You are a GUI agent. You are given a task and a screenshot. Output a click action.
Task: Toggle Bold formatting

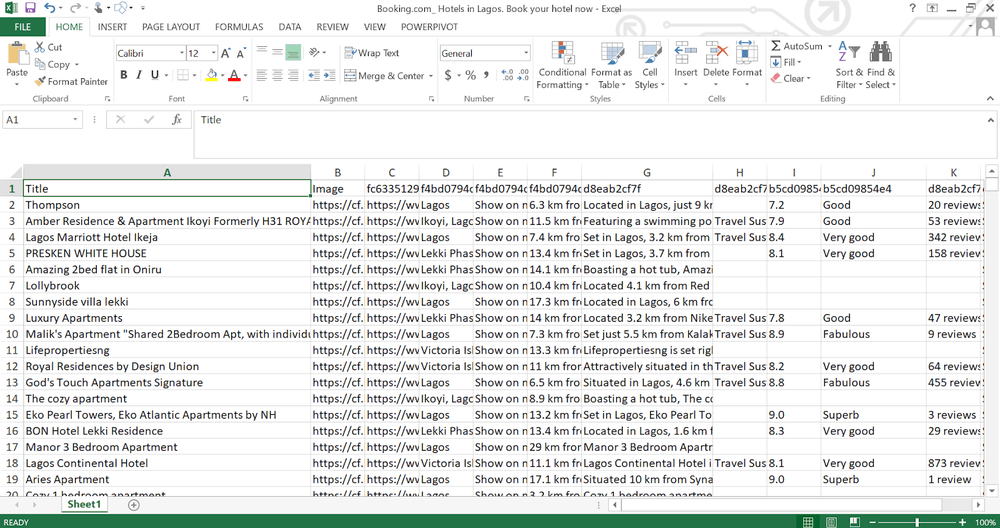point(124,75)
